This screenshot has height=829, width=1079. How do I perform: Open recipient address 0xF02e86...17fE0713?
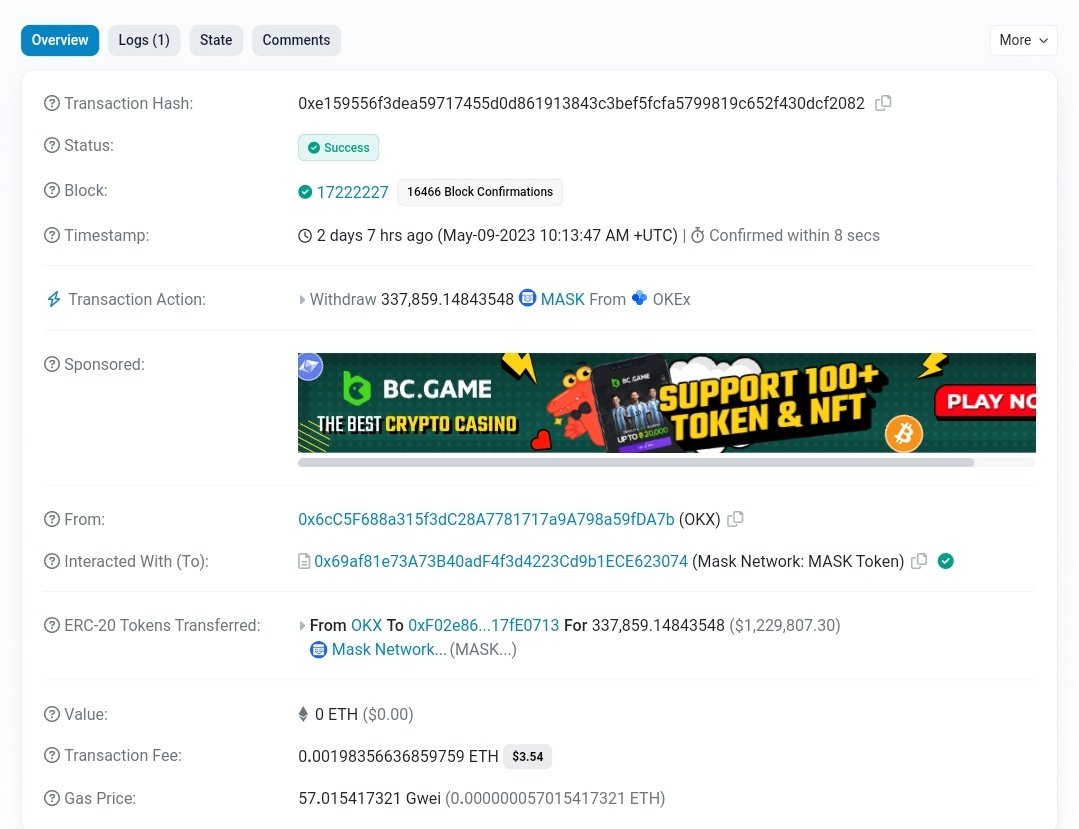(x=484, y=625)
